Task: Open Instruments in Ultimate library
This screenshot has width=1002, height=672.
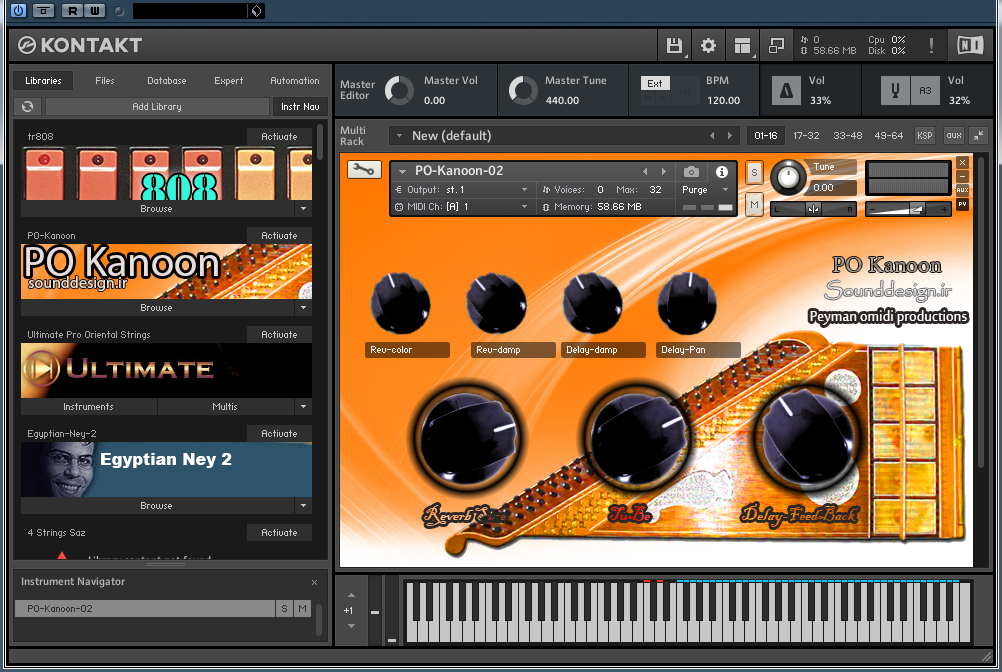Action: click(x=88, y=407)
